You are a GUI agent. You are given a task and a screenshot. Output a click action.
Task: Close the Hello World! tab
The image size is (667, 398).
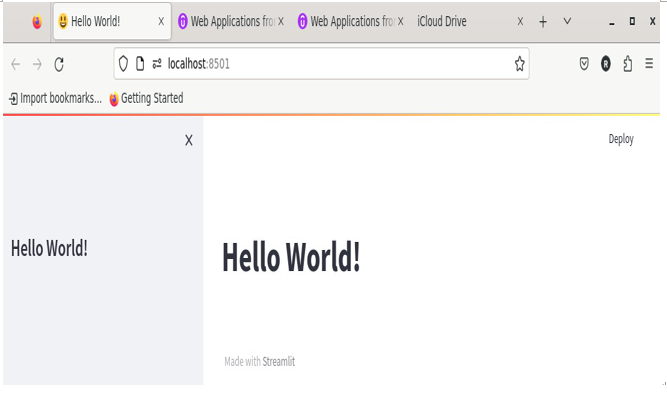161,21
